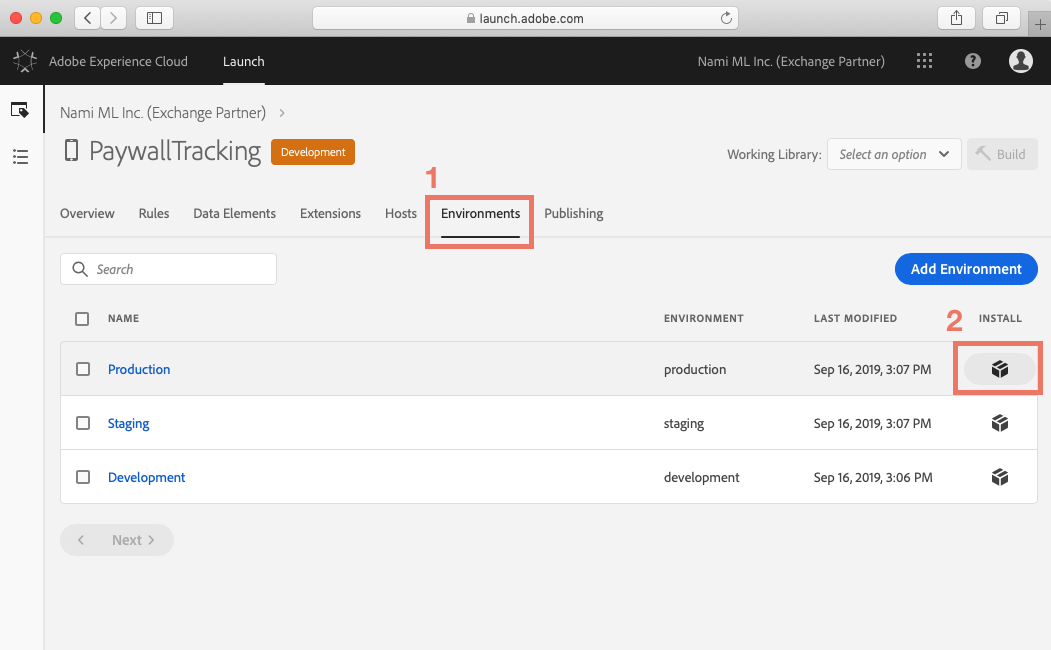Open a new tab with the plus button
The height and width of the screenshot is (650, 1051).
click(1040, 25)
